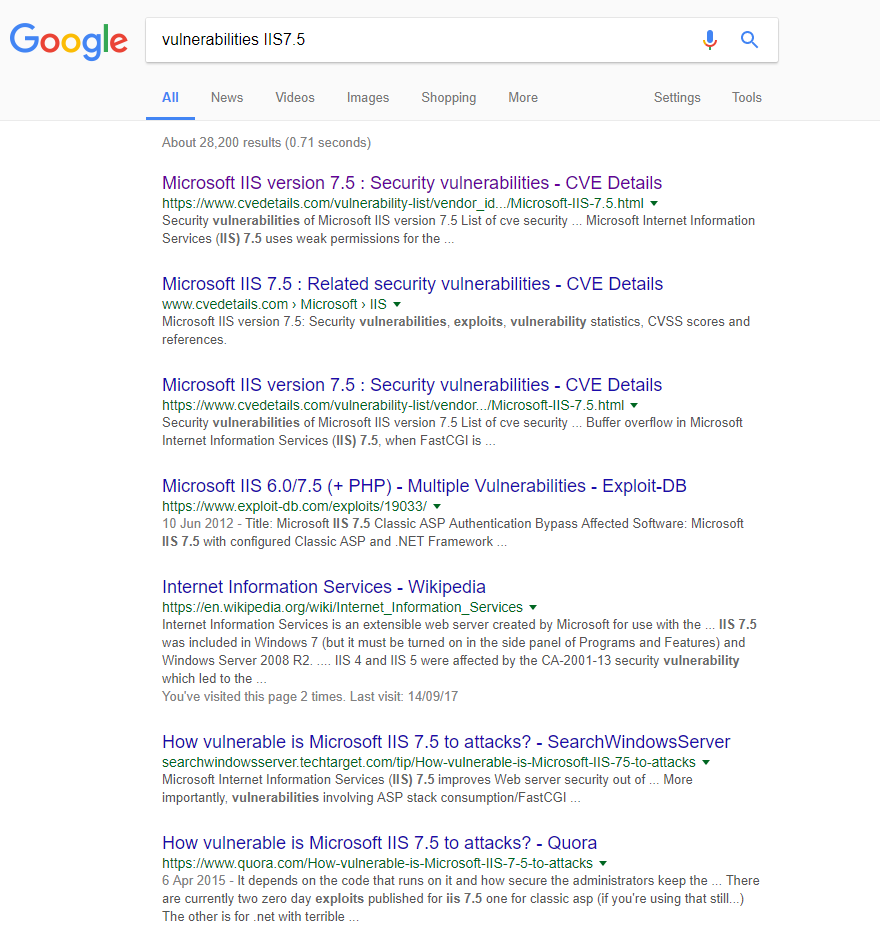Open the More results menu
The height and width of the screenshot is (942, 880).
(x=522, y=97)
